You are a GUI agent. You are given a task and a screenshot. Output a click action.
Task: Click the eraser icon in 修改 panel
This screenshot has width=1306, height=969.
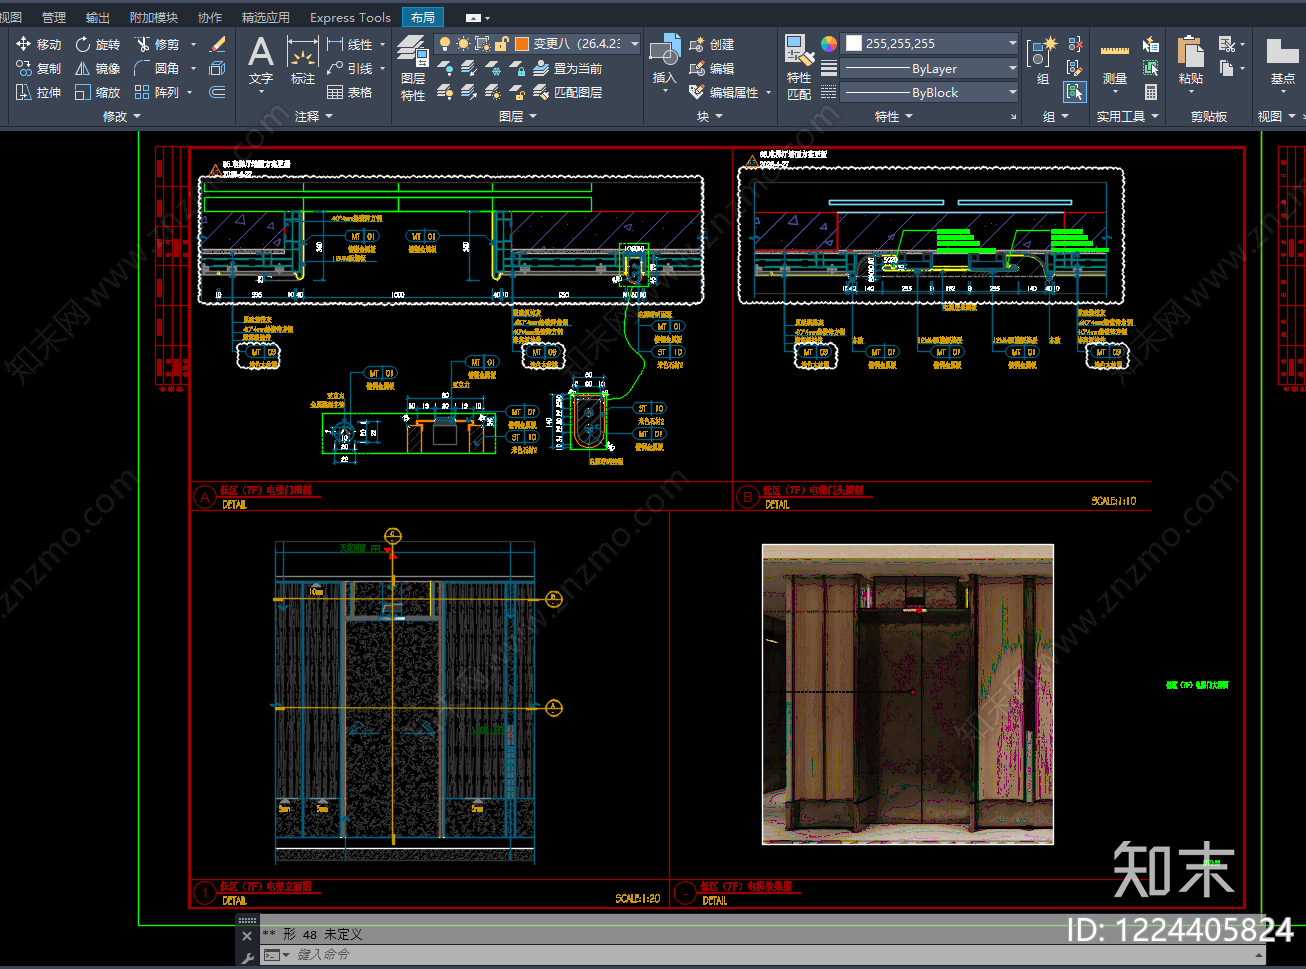217,44
